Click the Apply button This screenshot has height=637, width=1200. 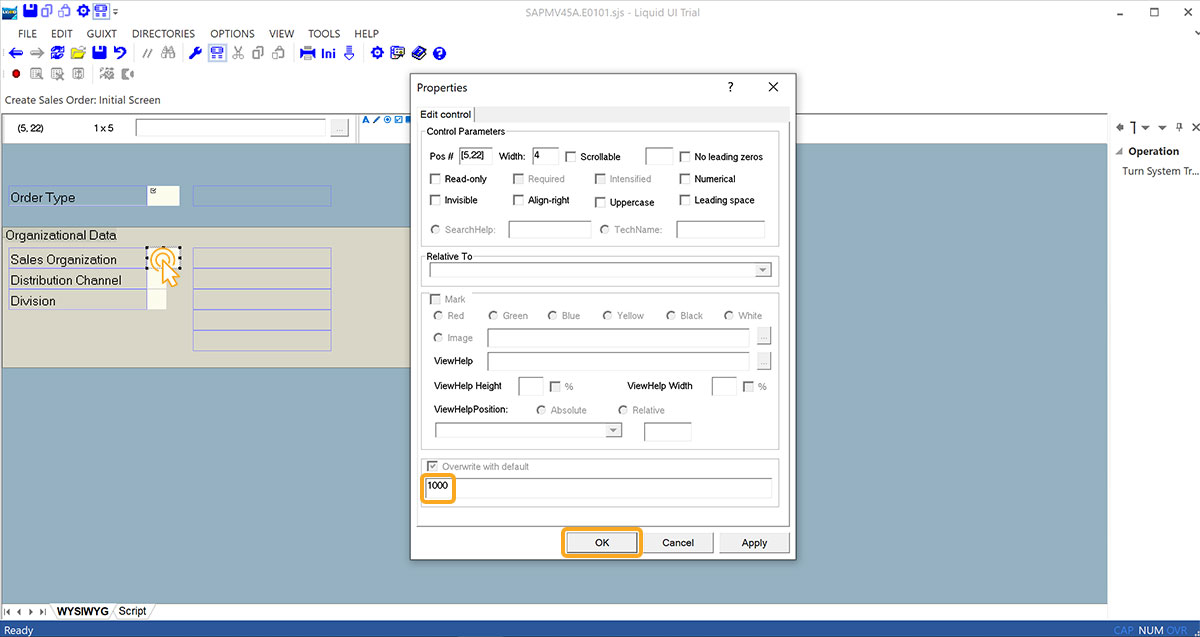(x=754, y=542)
